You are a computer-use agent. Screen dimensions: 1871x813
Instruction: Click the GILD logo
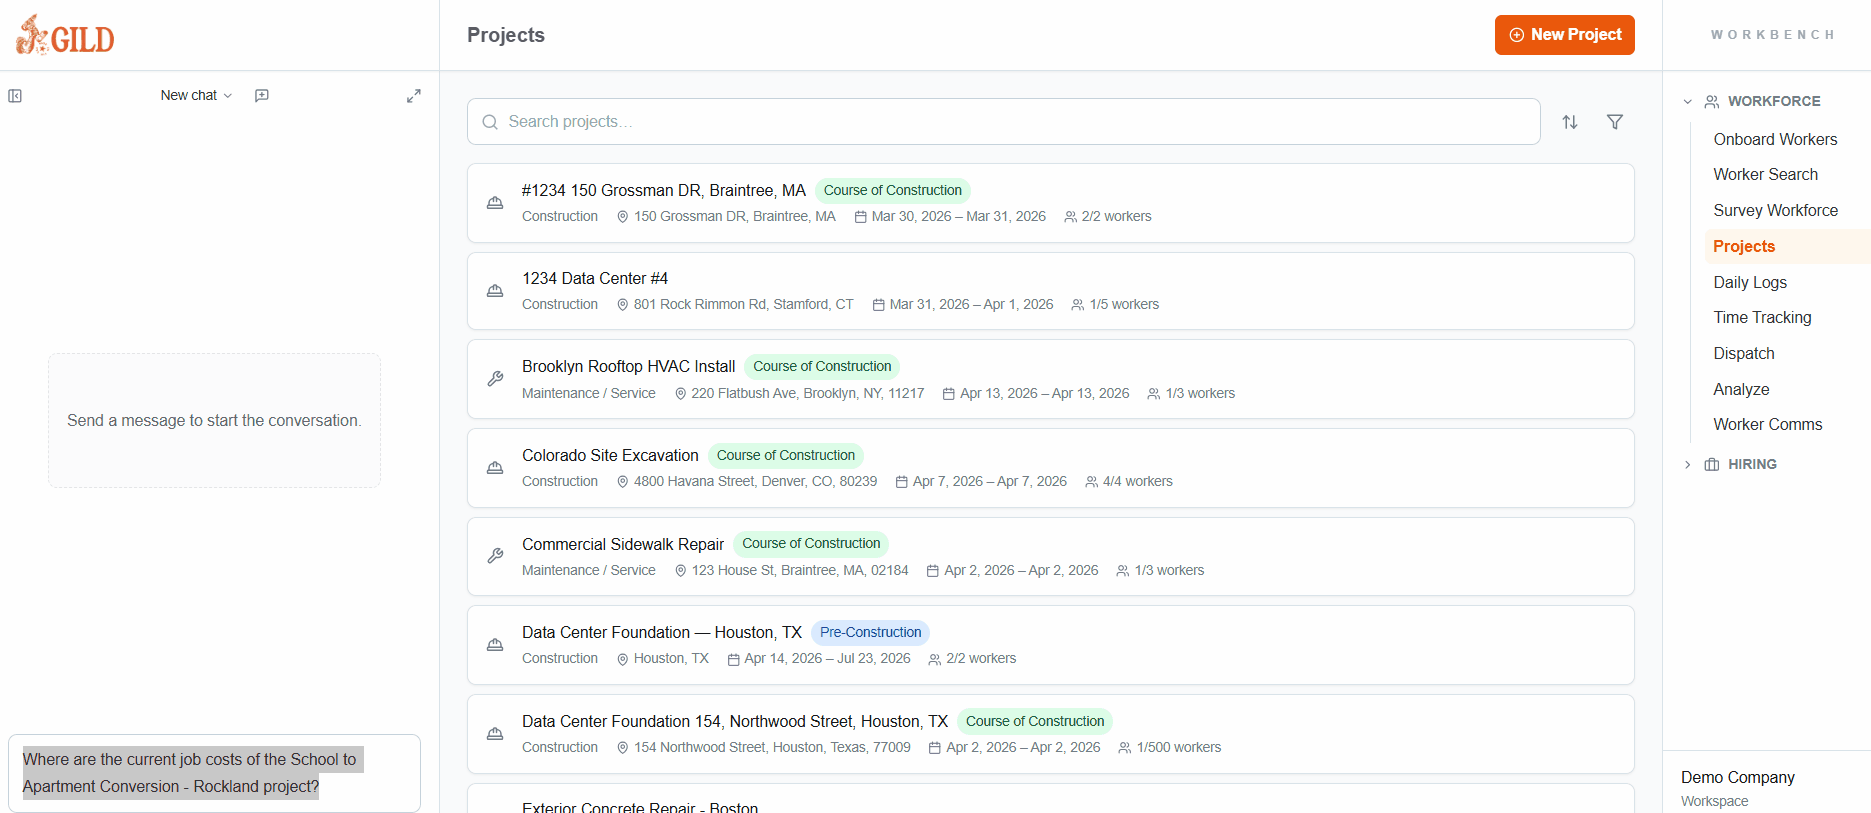66,36
